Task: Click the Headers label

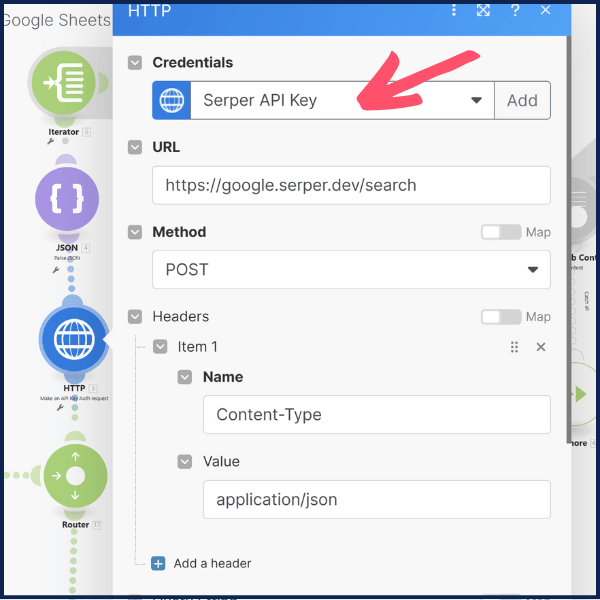Action: 181,317
